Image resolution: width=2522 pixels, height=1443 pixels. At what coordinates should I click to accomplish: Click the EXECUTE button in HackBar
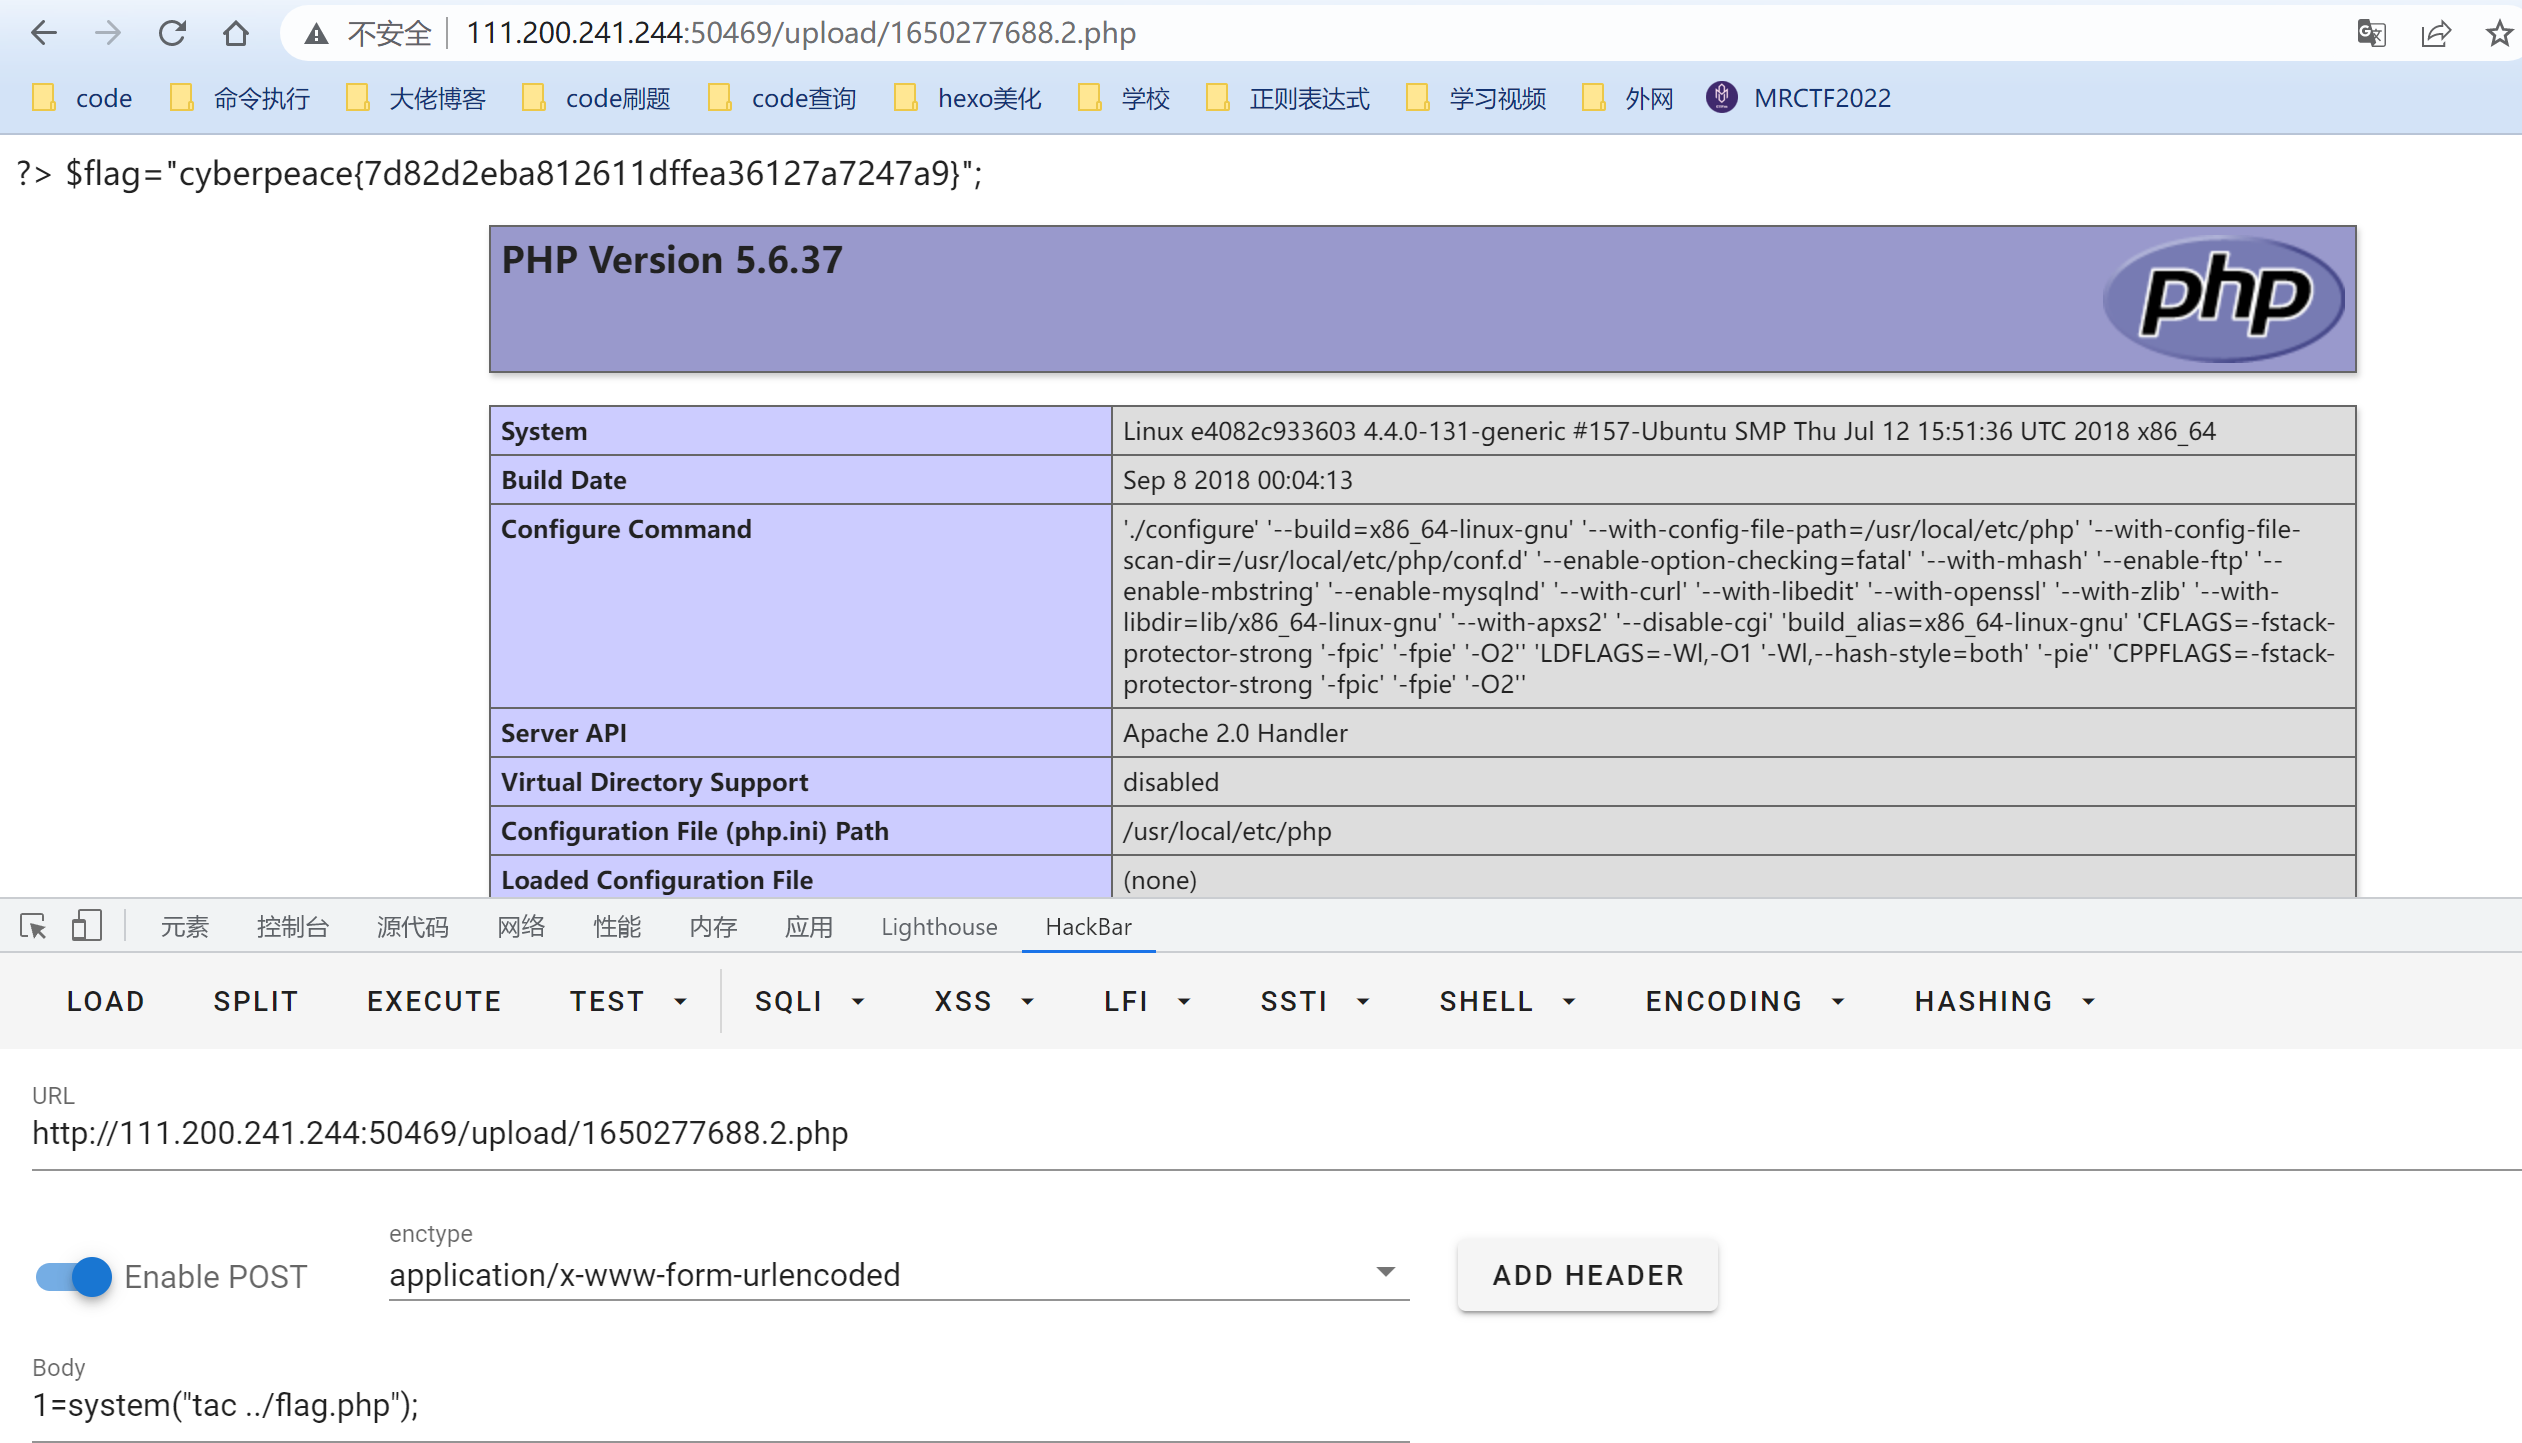point(434,1002)
